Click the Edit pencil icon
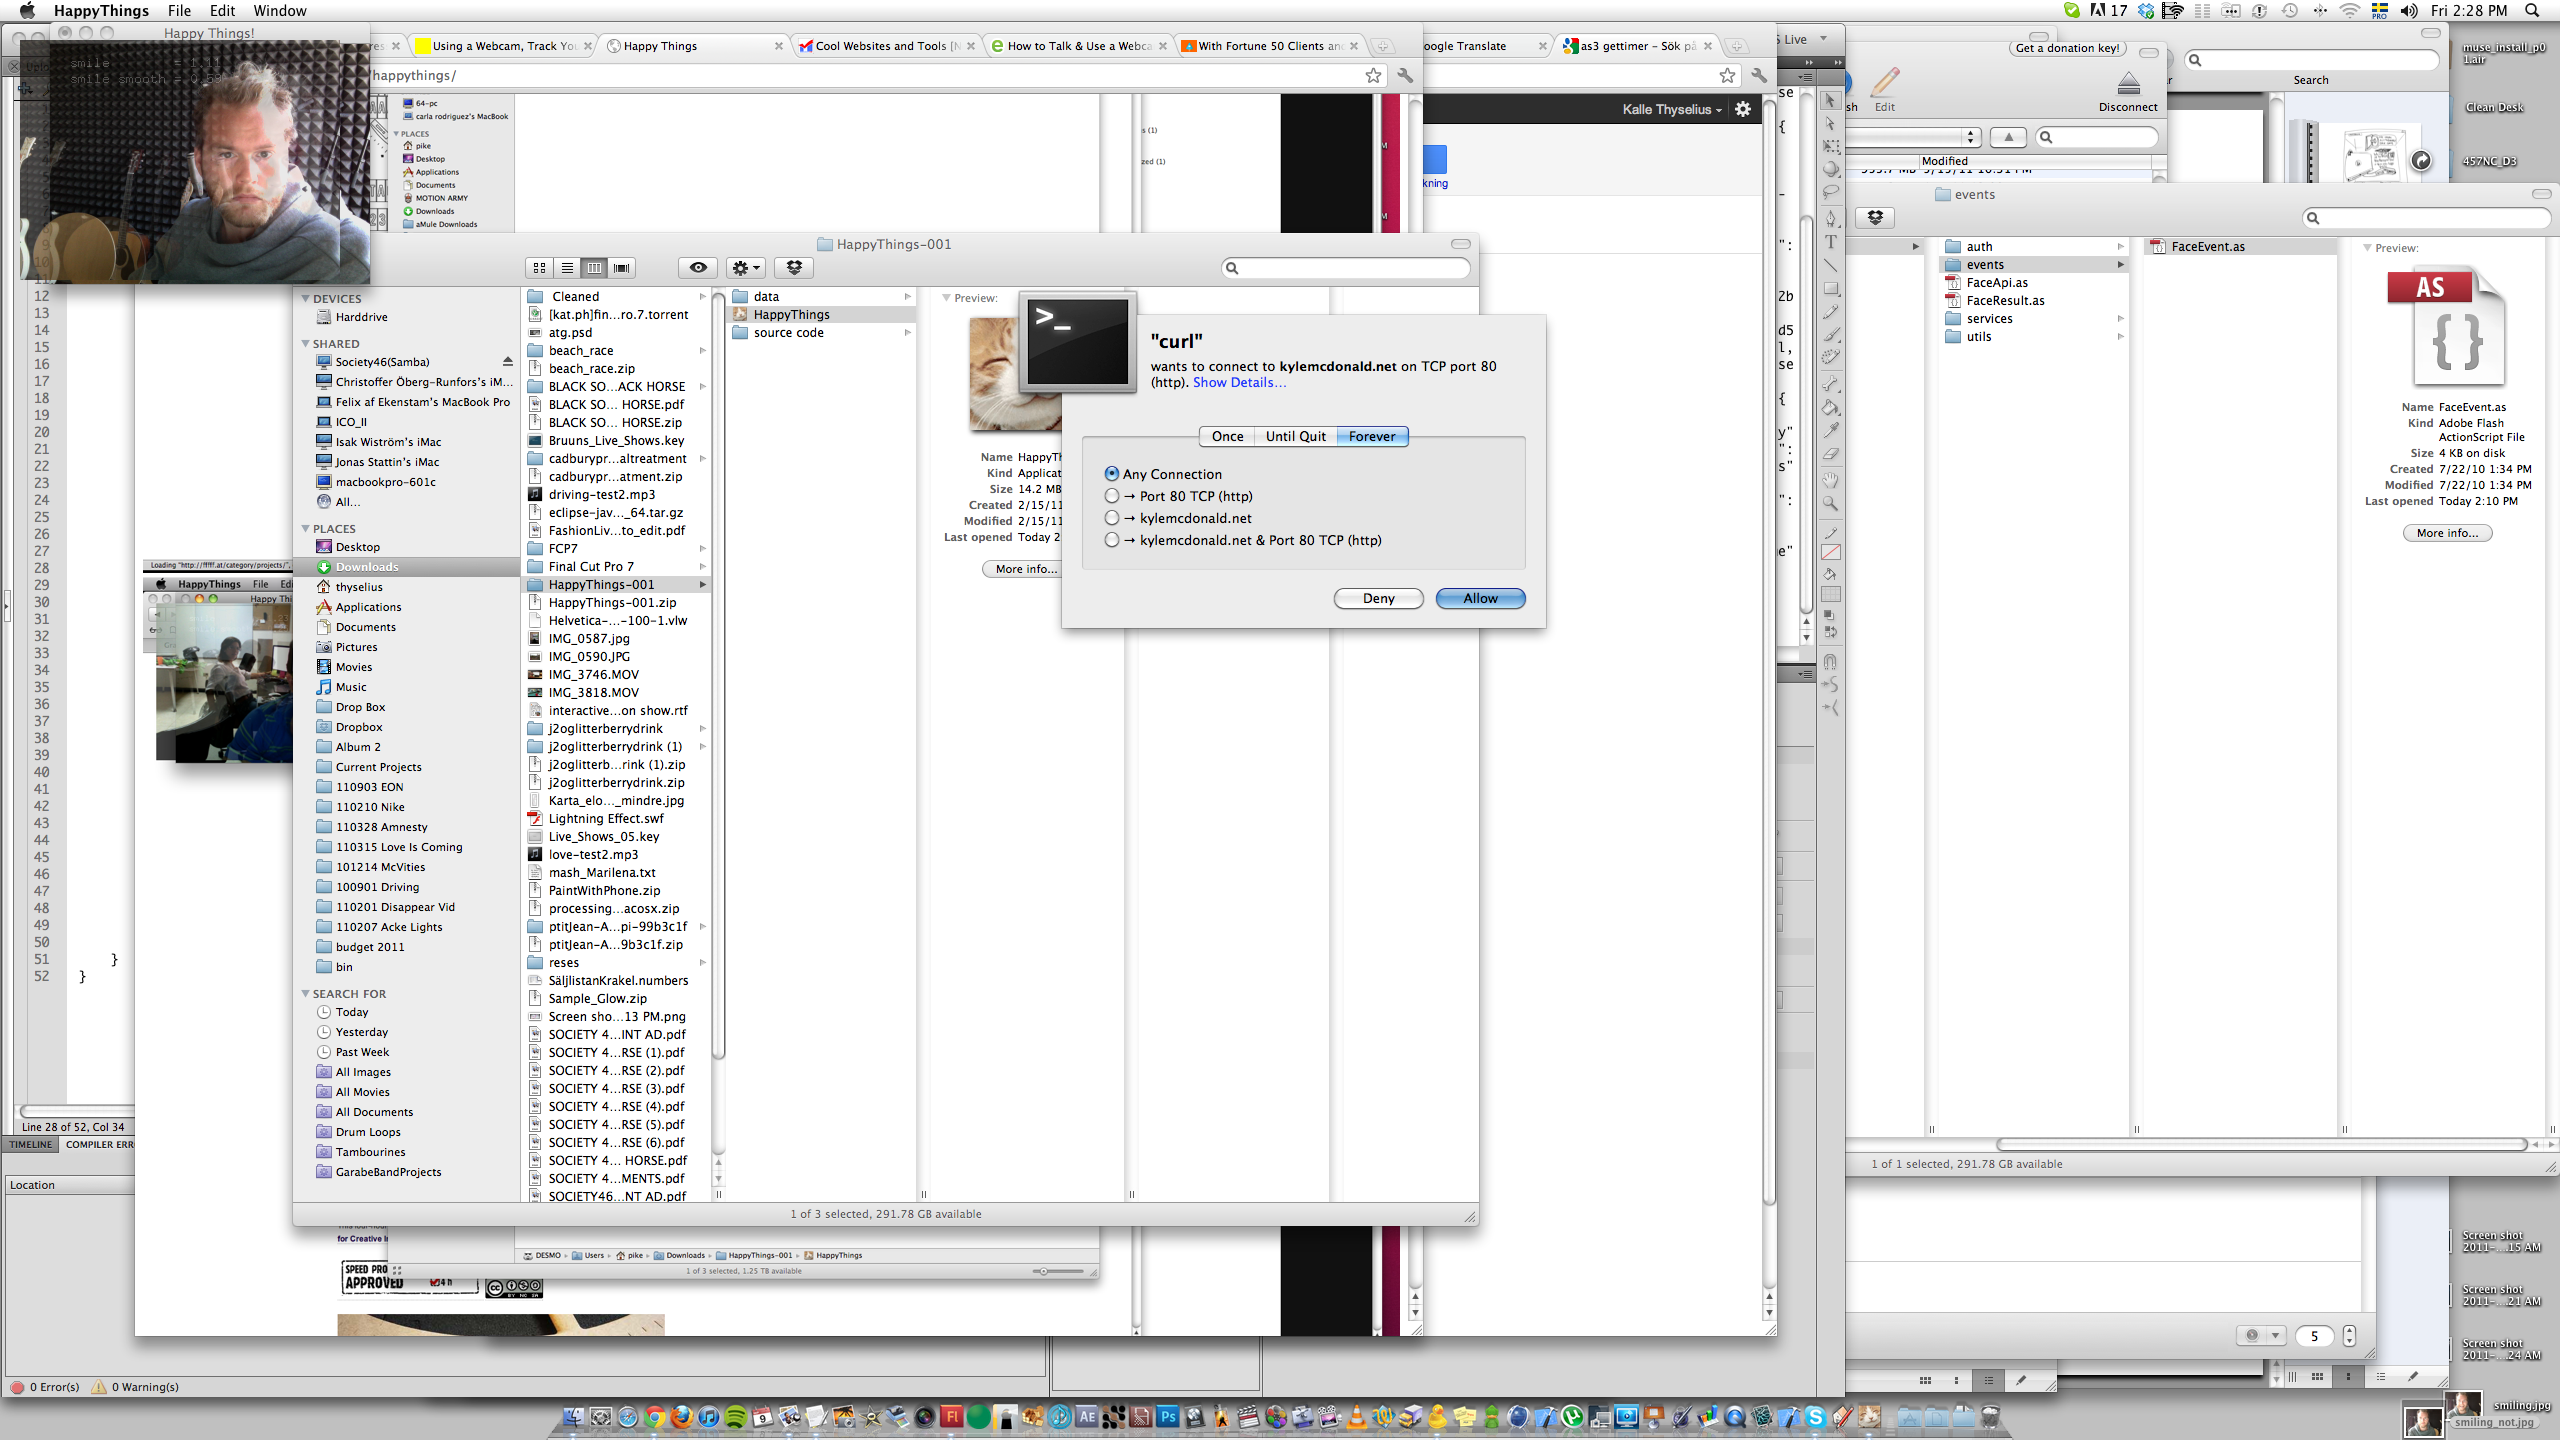Screen dimensions: 2560x1440 [1885, 82]
